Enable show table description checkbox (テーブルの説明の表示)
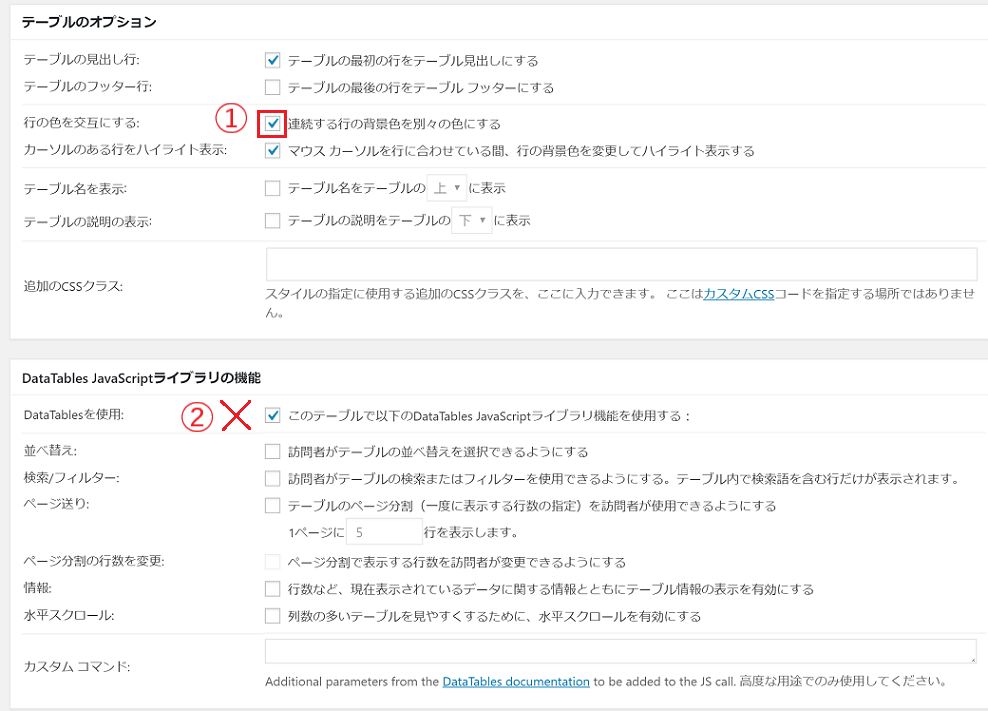Image resolution: width=988 pixels, height=711 pixels. 272,221
